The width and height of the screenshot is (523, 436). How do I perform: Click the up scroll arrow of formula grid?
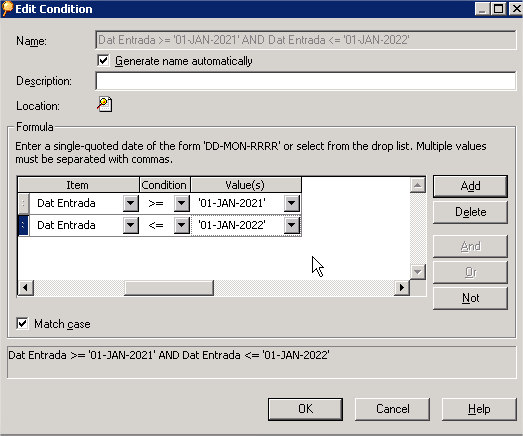(418, 185)
